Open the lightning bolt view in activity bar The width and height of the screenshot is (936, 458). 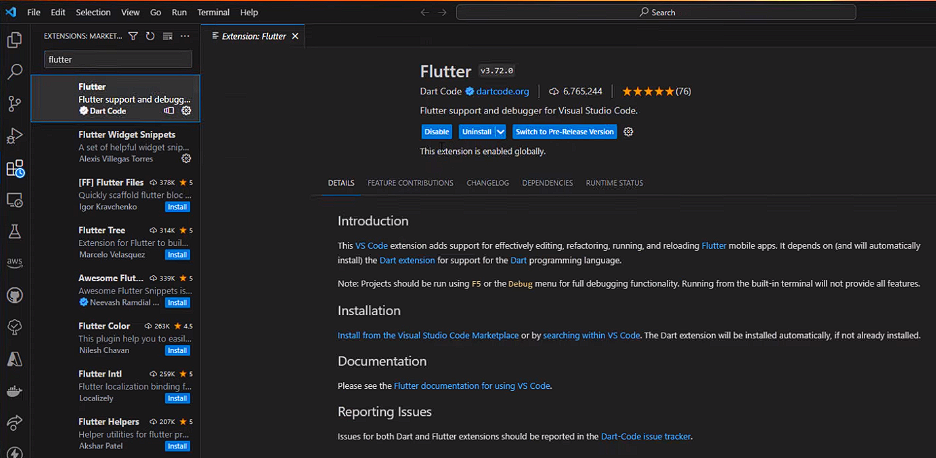[14, 451]
